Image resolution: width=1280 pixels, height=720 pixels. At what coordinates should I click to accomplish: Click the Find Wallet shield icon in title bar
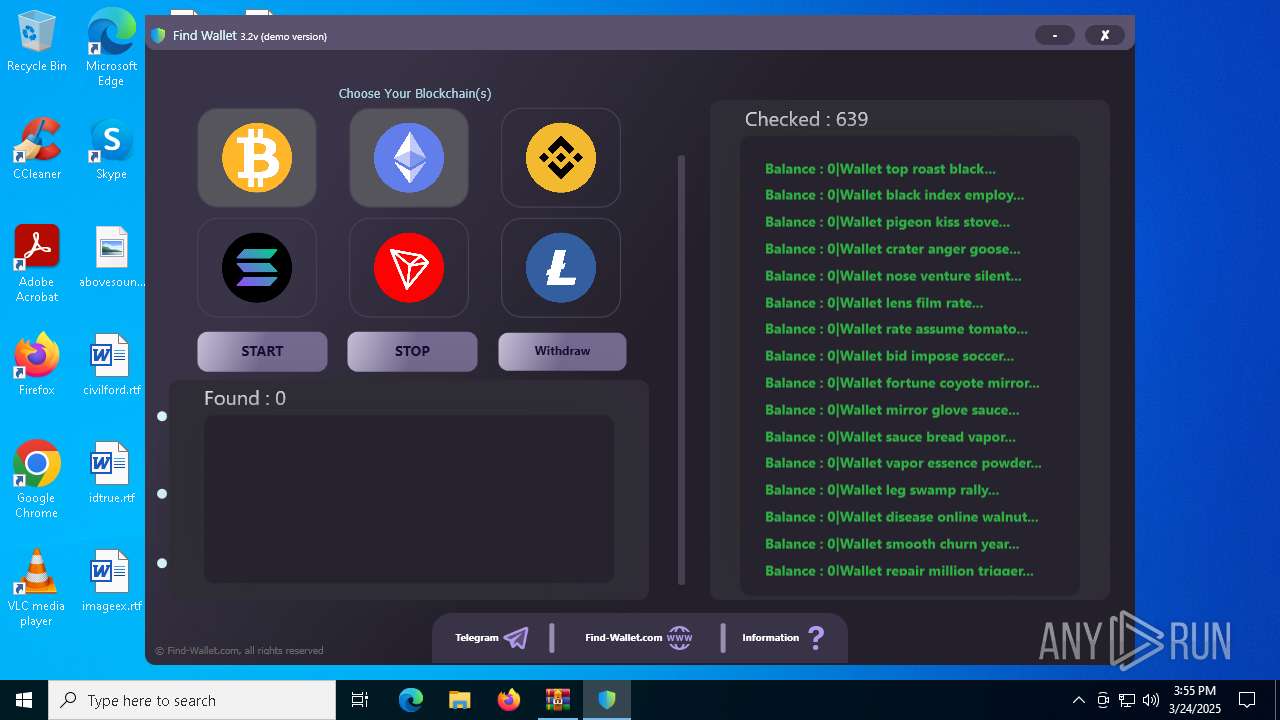click(x=158, y=36)
